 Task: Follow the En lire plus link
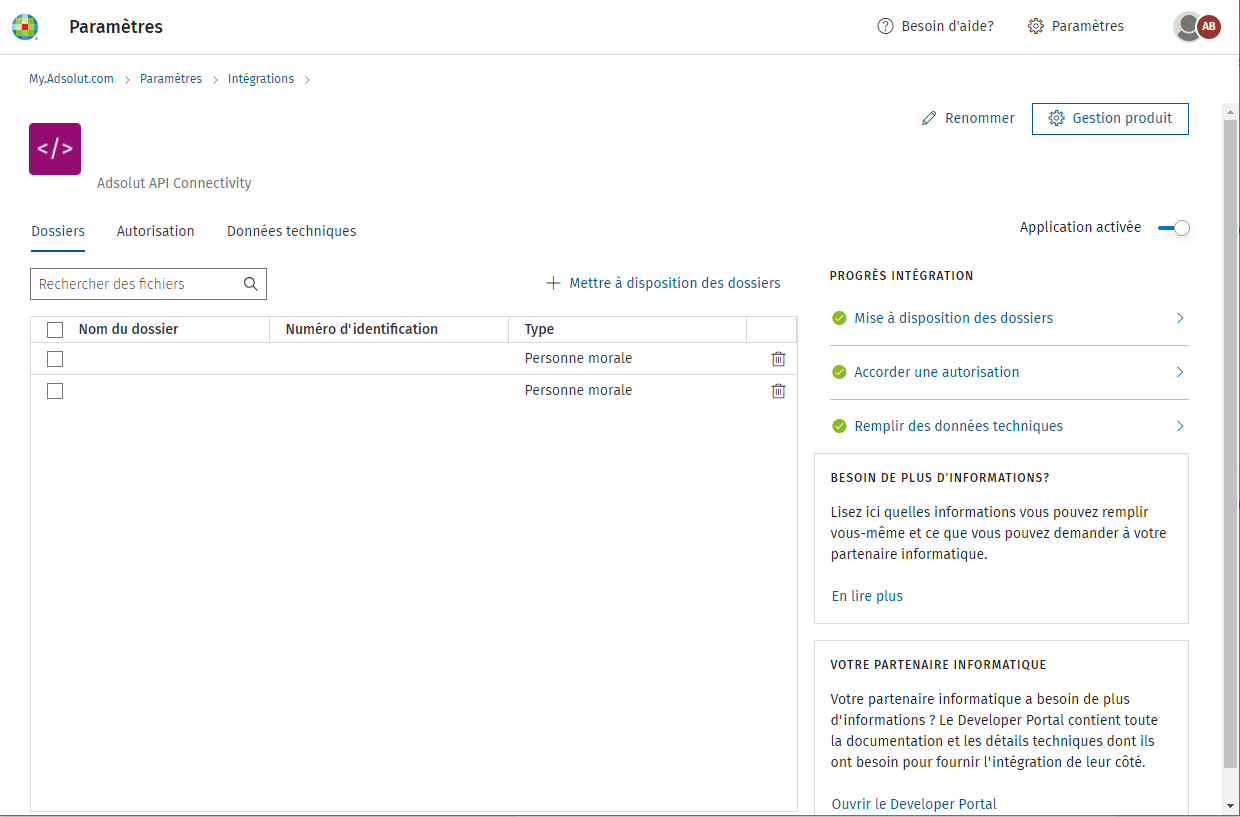tap(867, 596)
